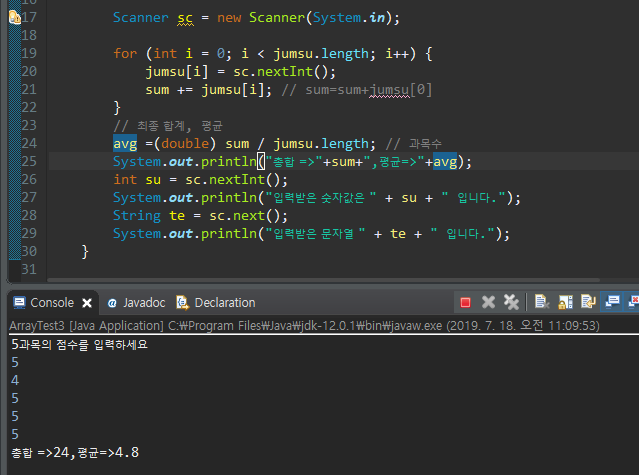Click String te declaration on line 28
Image resolution: width=639 pixels, height=475 pixels.
tap(149, 216)
